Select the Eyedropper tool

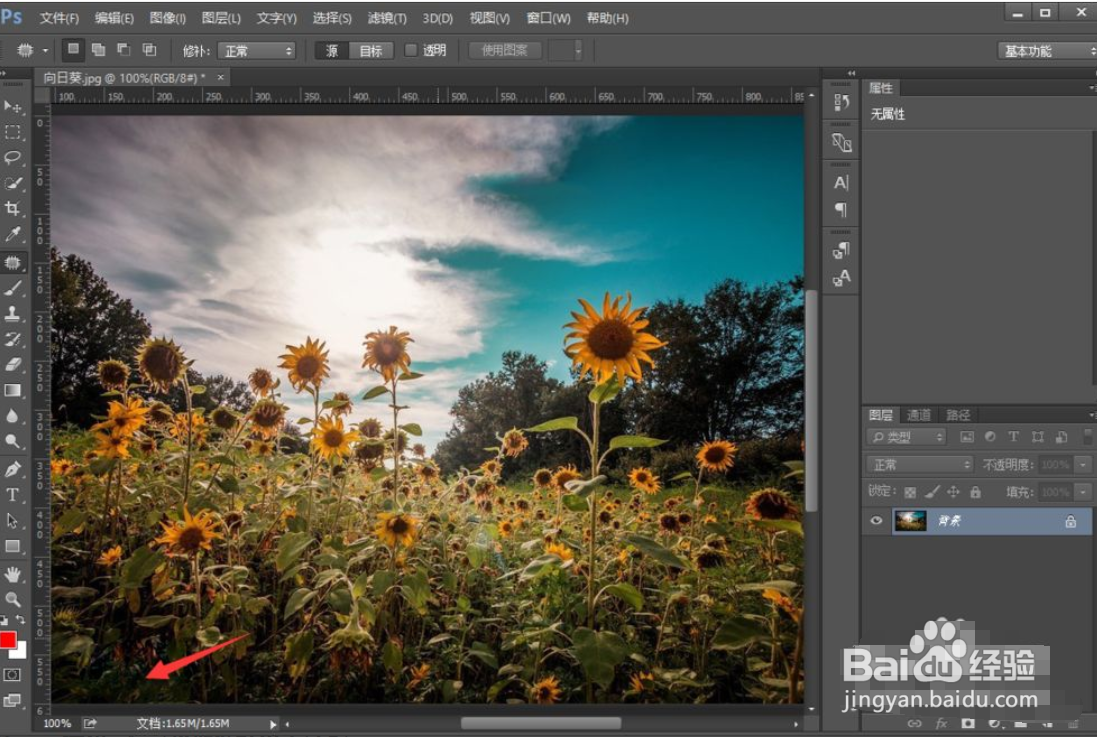click(13, 234)
